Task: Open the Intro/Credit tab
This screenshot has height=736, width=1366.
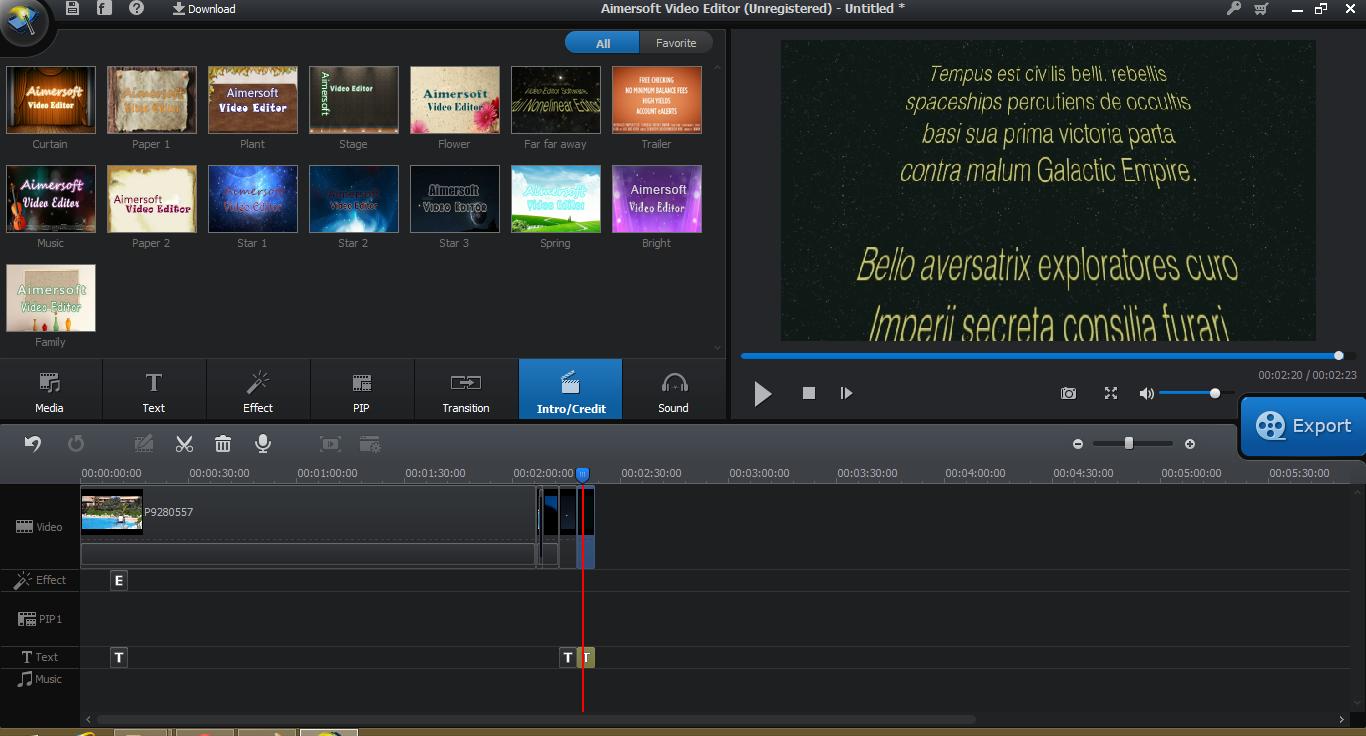Action: coord(571,390)
